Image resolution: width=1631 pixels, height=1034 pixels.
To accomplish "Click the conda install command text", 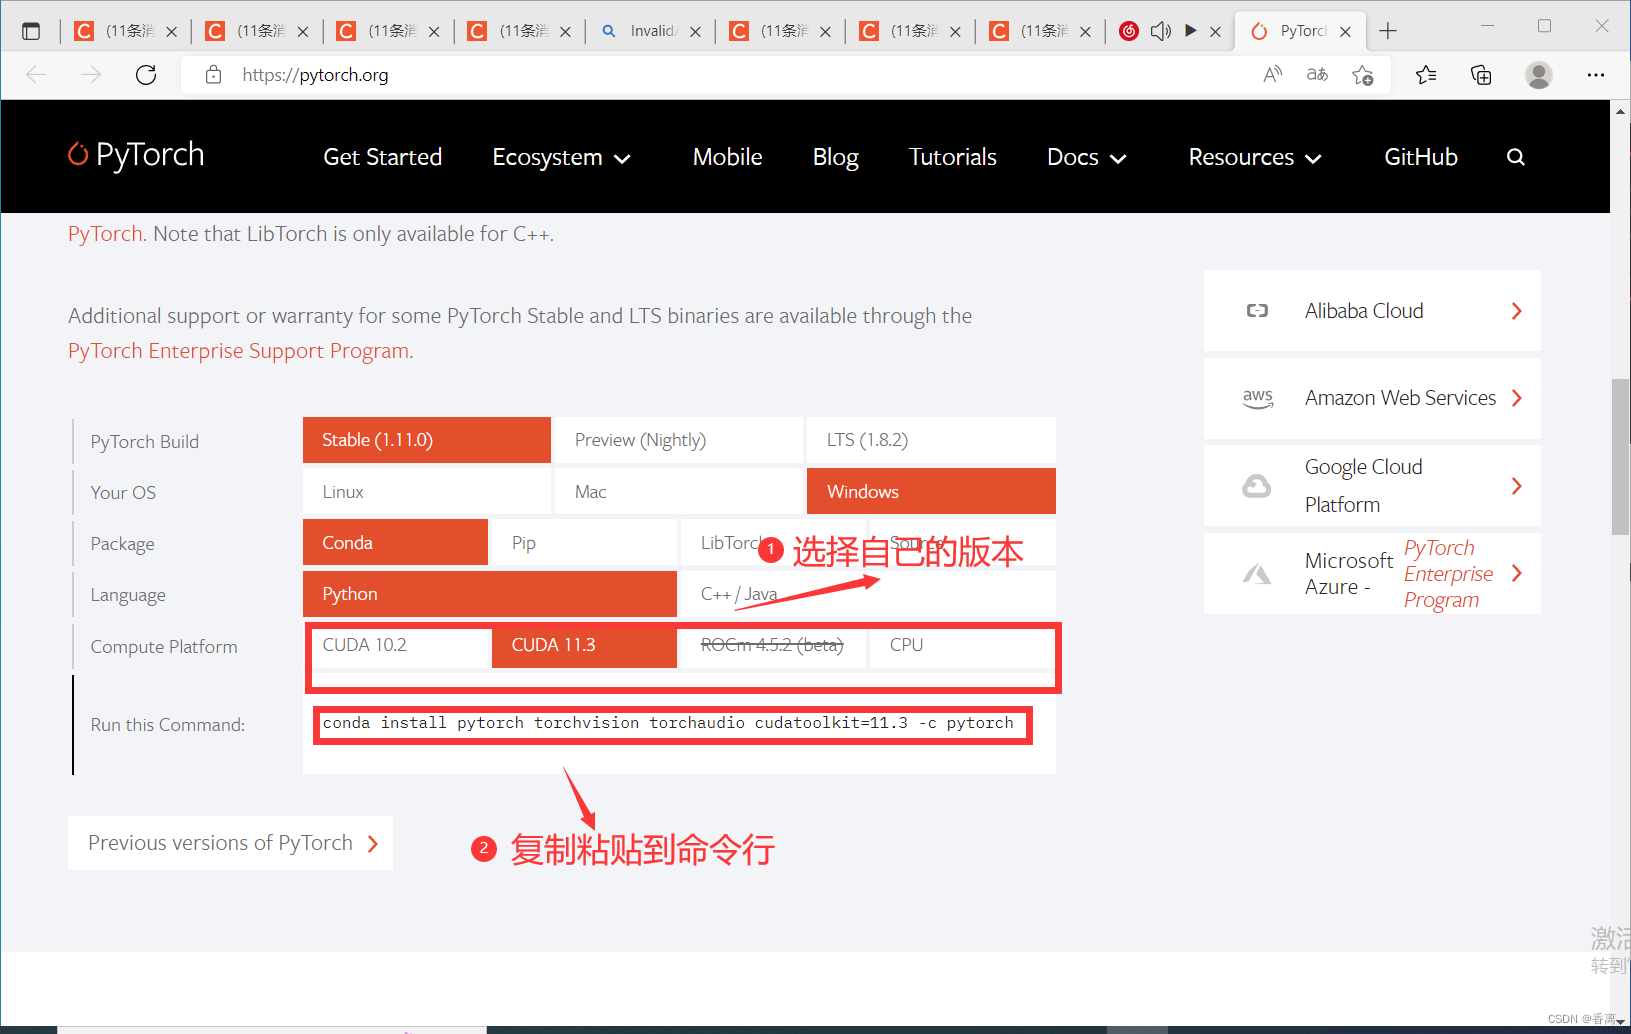I will 668,723.
